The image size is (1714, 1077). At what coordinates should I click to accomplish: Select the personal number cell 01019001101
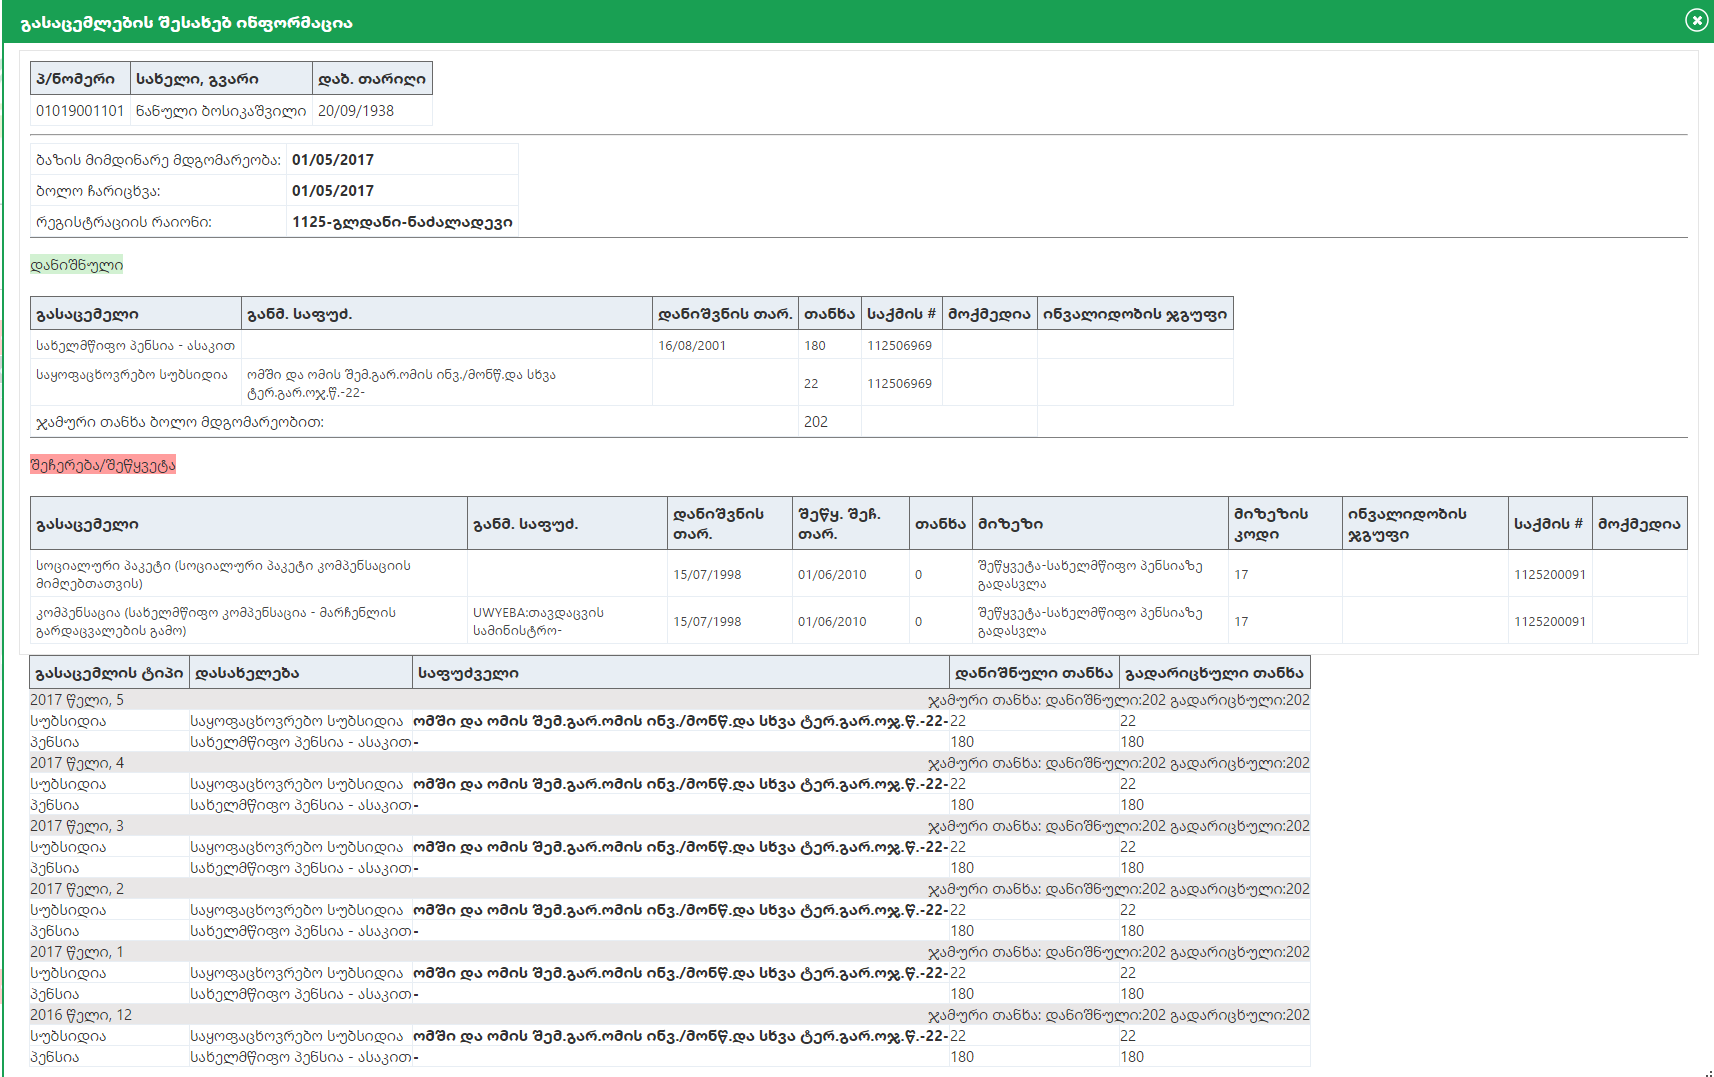click(x=80, y=111)
